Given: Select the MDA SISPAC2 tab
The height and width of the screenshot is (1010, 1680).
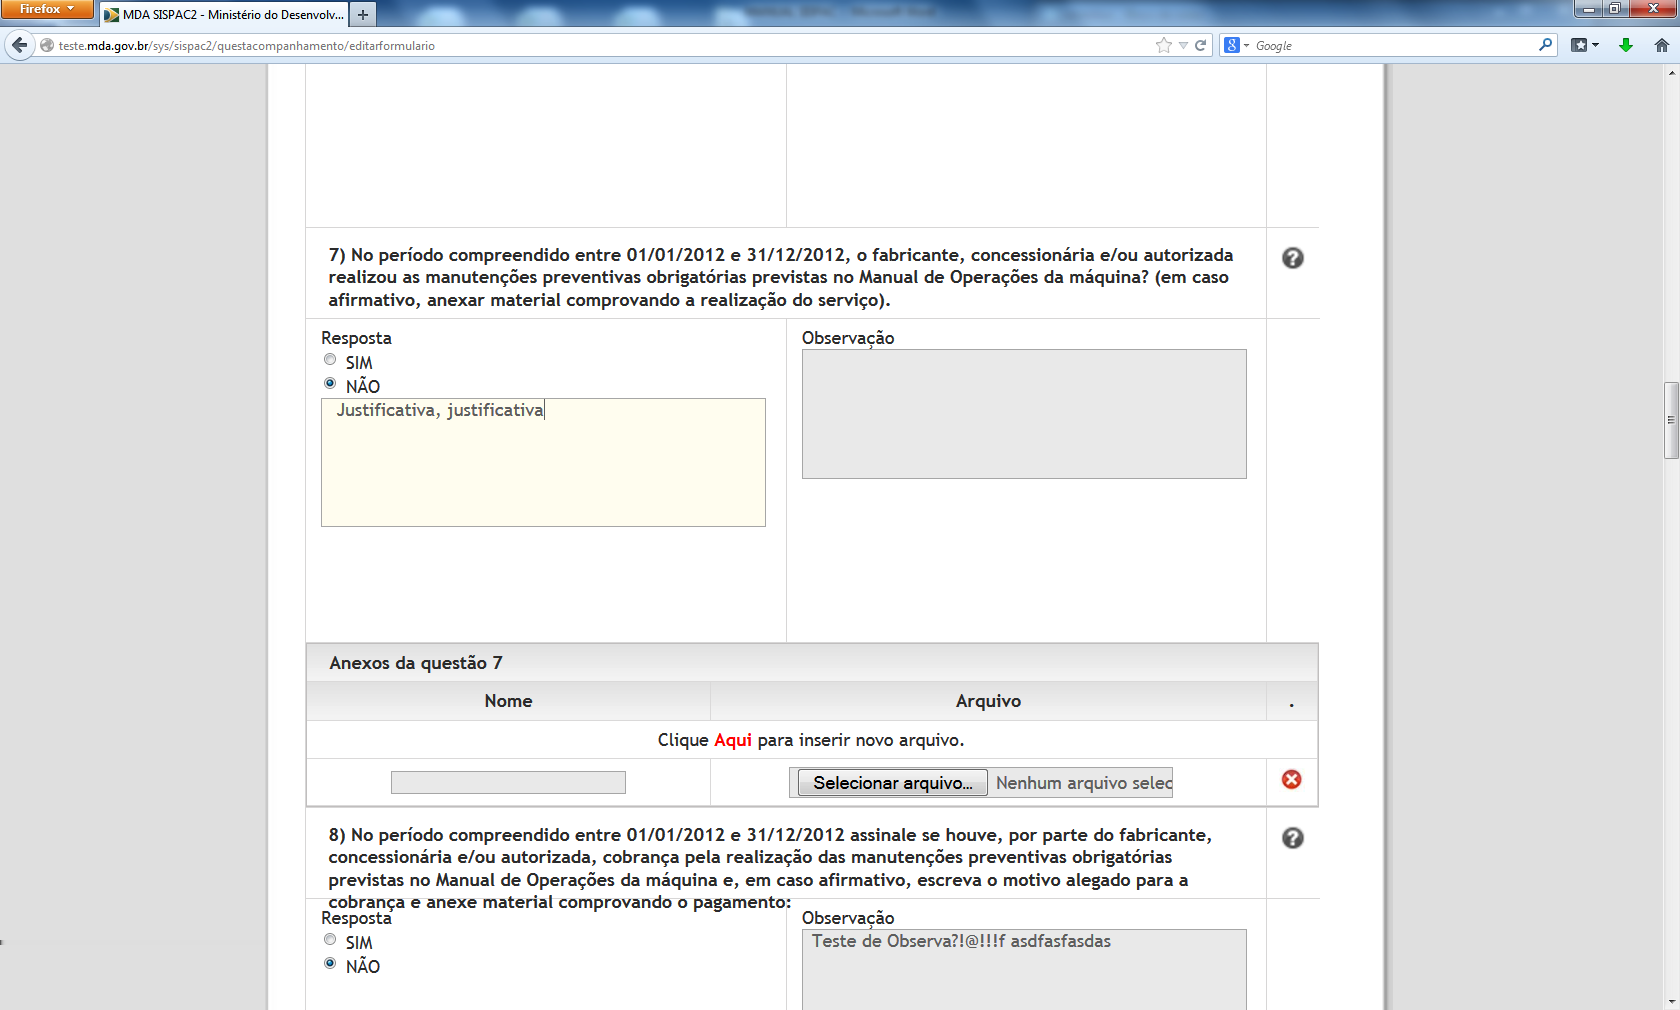Looking at the screenshot, I should 224,15.
